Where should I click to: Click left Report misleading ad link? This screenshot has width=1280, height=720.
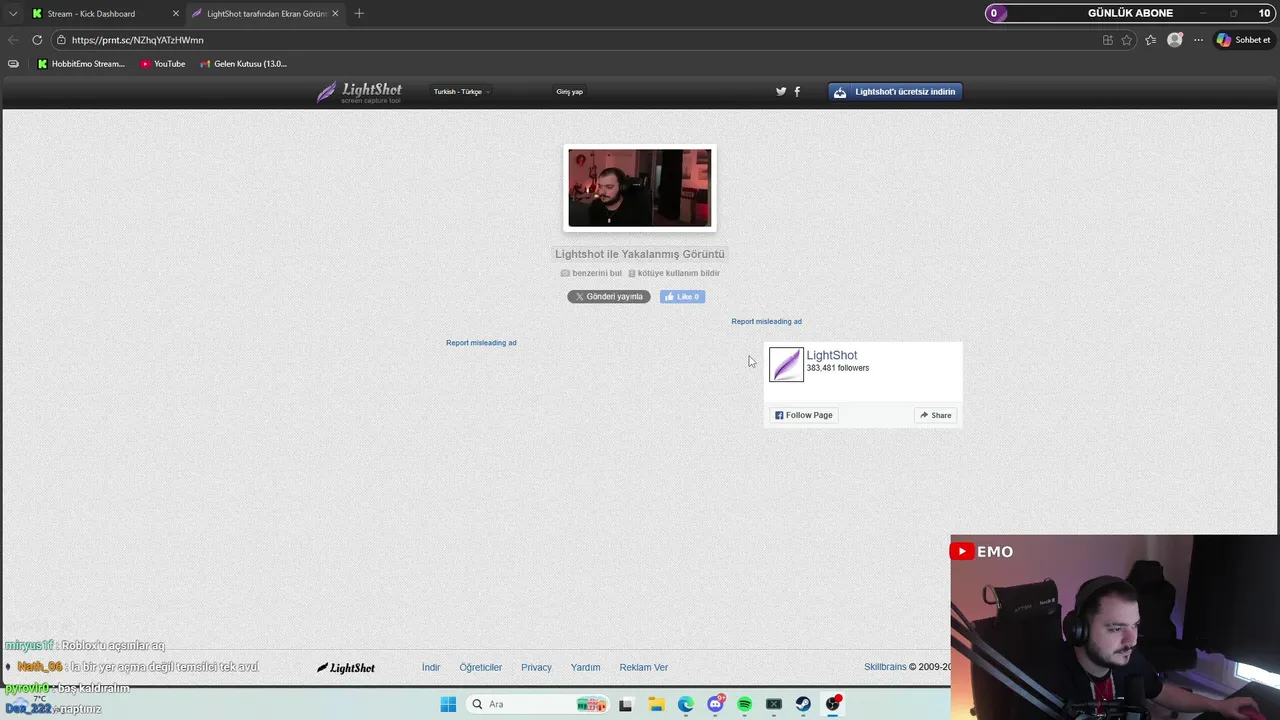pos(481,342)
